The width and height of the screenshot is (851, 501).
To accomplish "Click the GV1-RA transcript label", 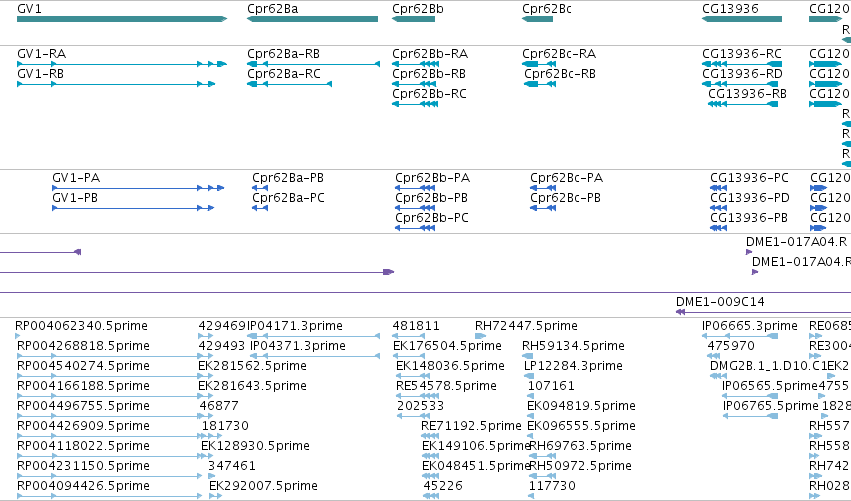I will [42, 54].
